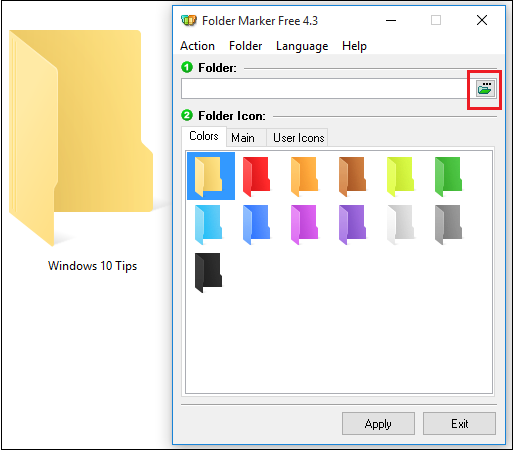
Task: Select the brown folder icon
Action: 352,176
